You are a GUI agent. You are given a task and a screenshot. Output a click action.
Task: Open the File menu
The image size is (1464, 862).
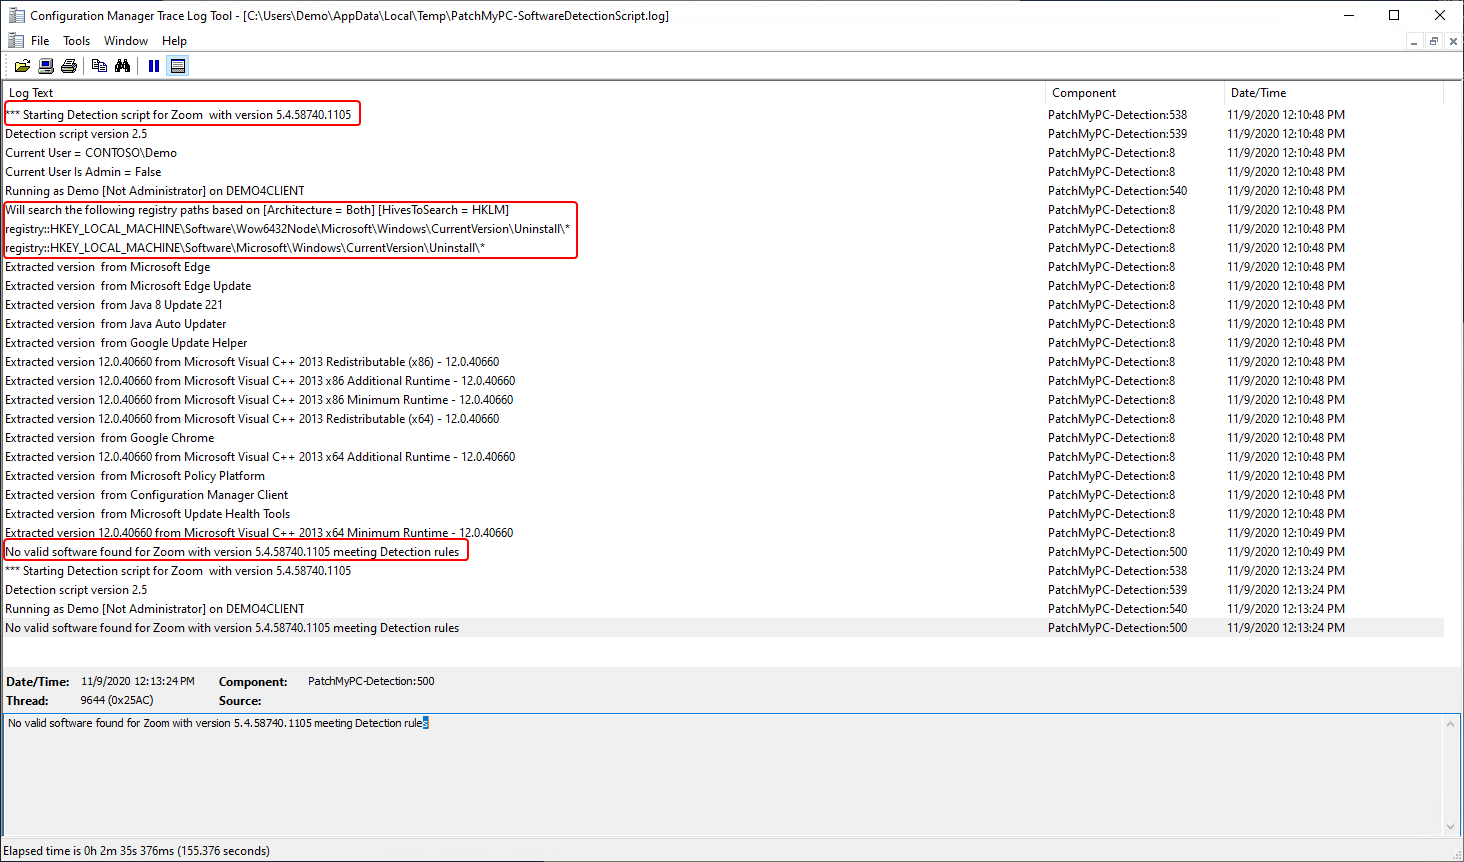[x=40, y=41]
